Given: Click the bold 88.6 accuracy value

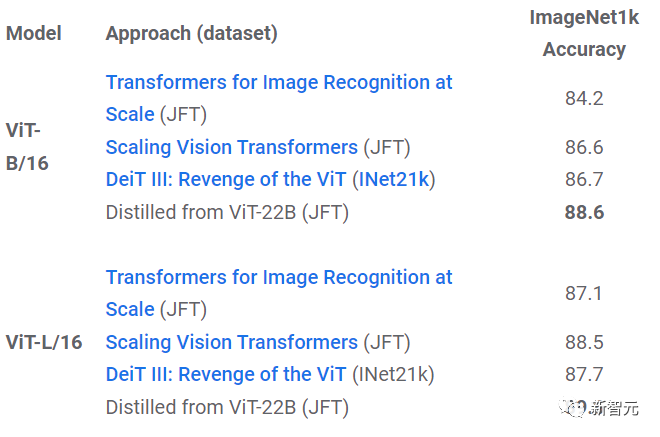Looking at the screenshot, I should (x=584, y=212).
